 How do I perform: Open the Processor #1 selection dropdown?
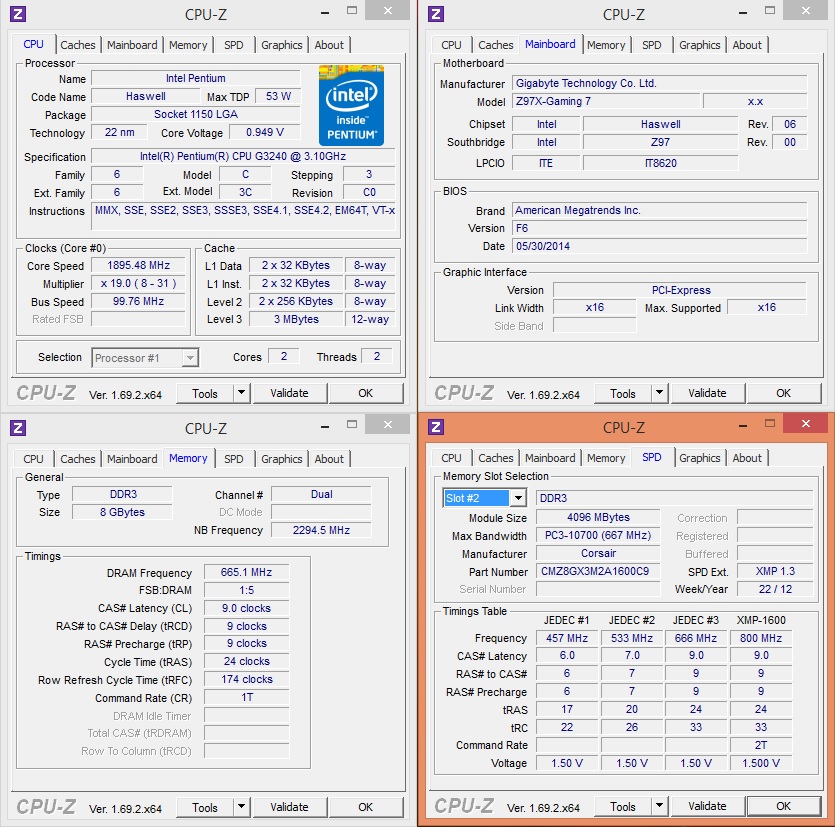(190, 358)
